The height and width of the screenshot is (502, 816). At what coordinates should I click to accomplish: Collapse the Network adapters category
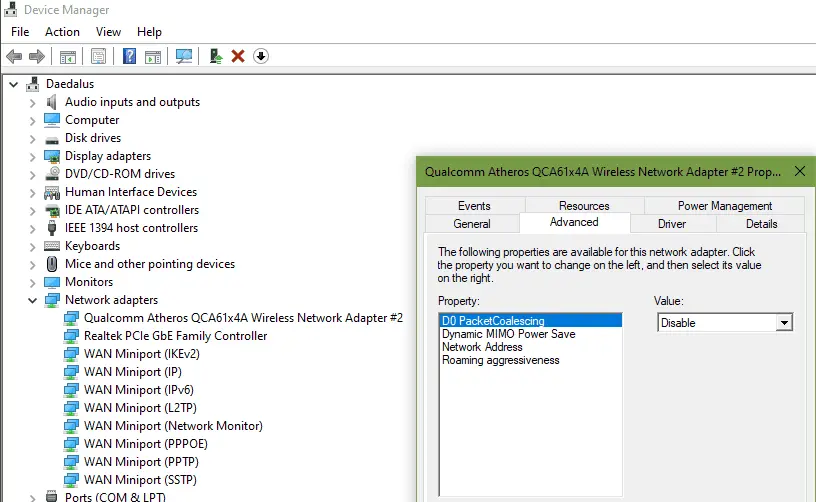(32, 300)
